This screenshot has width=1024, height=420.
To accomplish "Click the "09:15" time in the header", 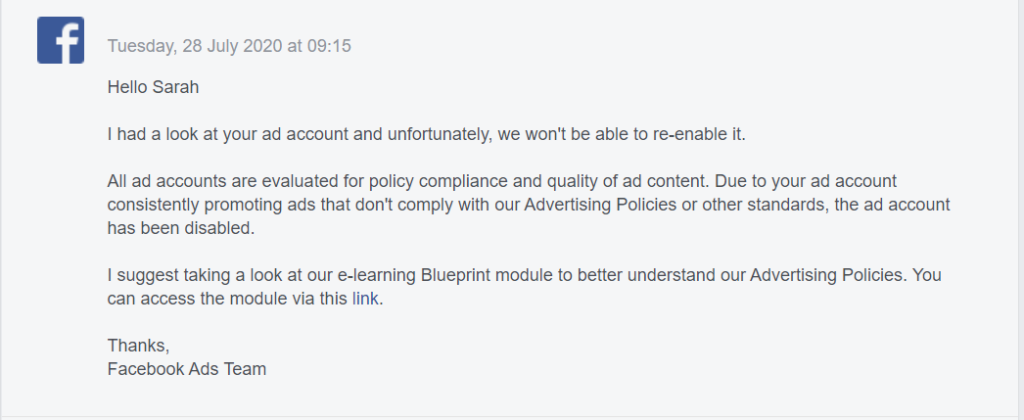I will [331, 46].
